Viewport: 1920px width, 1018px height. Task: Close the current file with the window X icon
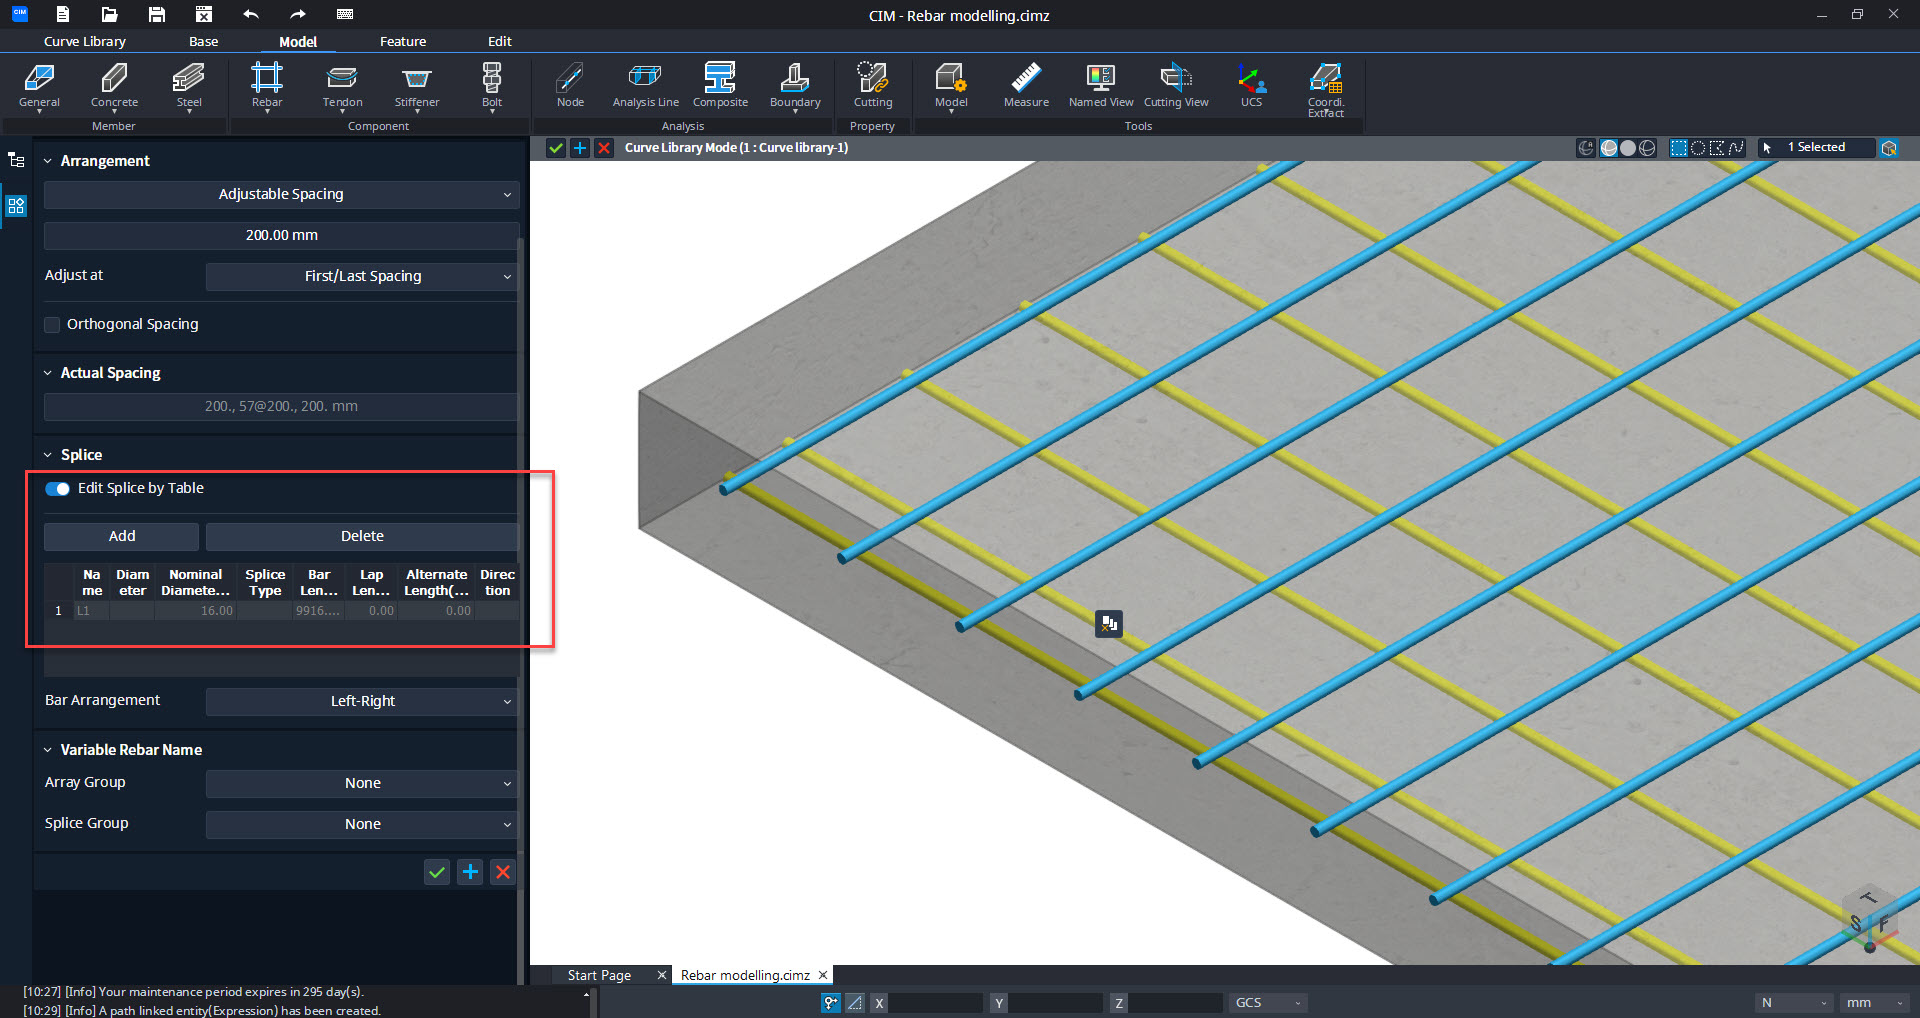coord(204,14)
